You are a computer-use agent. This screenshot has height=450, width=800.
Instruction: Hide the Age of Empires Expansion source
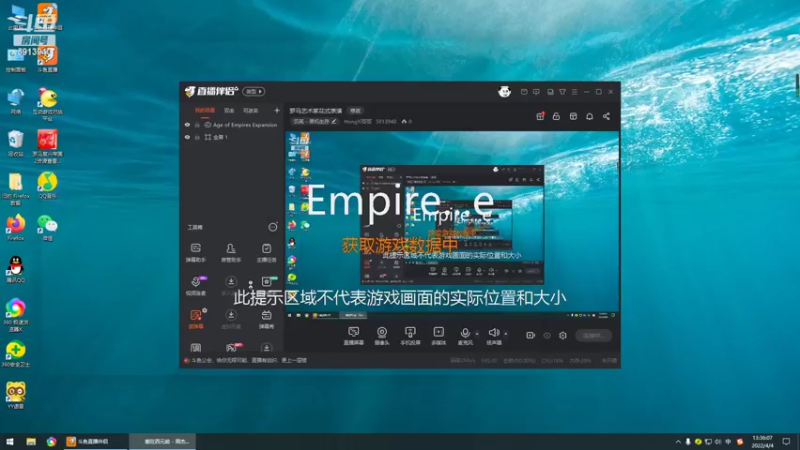tap(187, 125)
